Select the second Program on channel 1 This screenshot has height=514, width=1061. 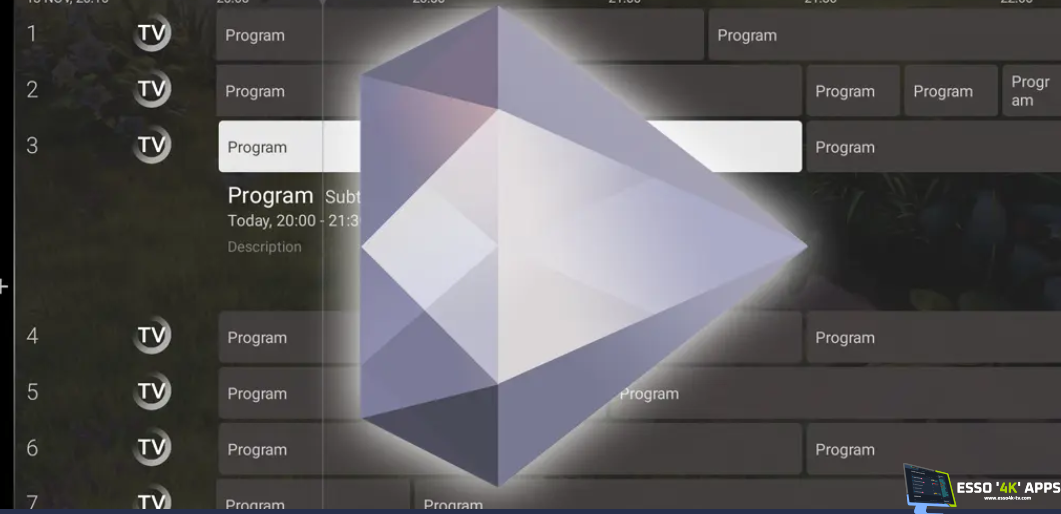[880, 35]
